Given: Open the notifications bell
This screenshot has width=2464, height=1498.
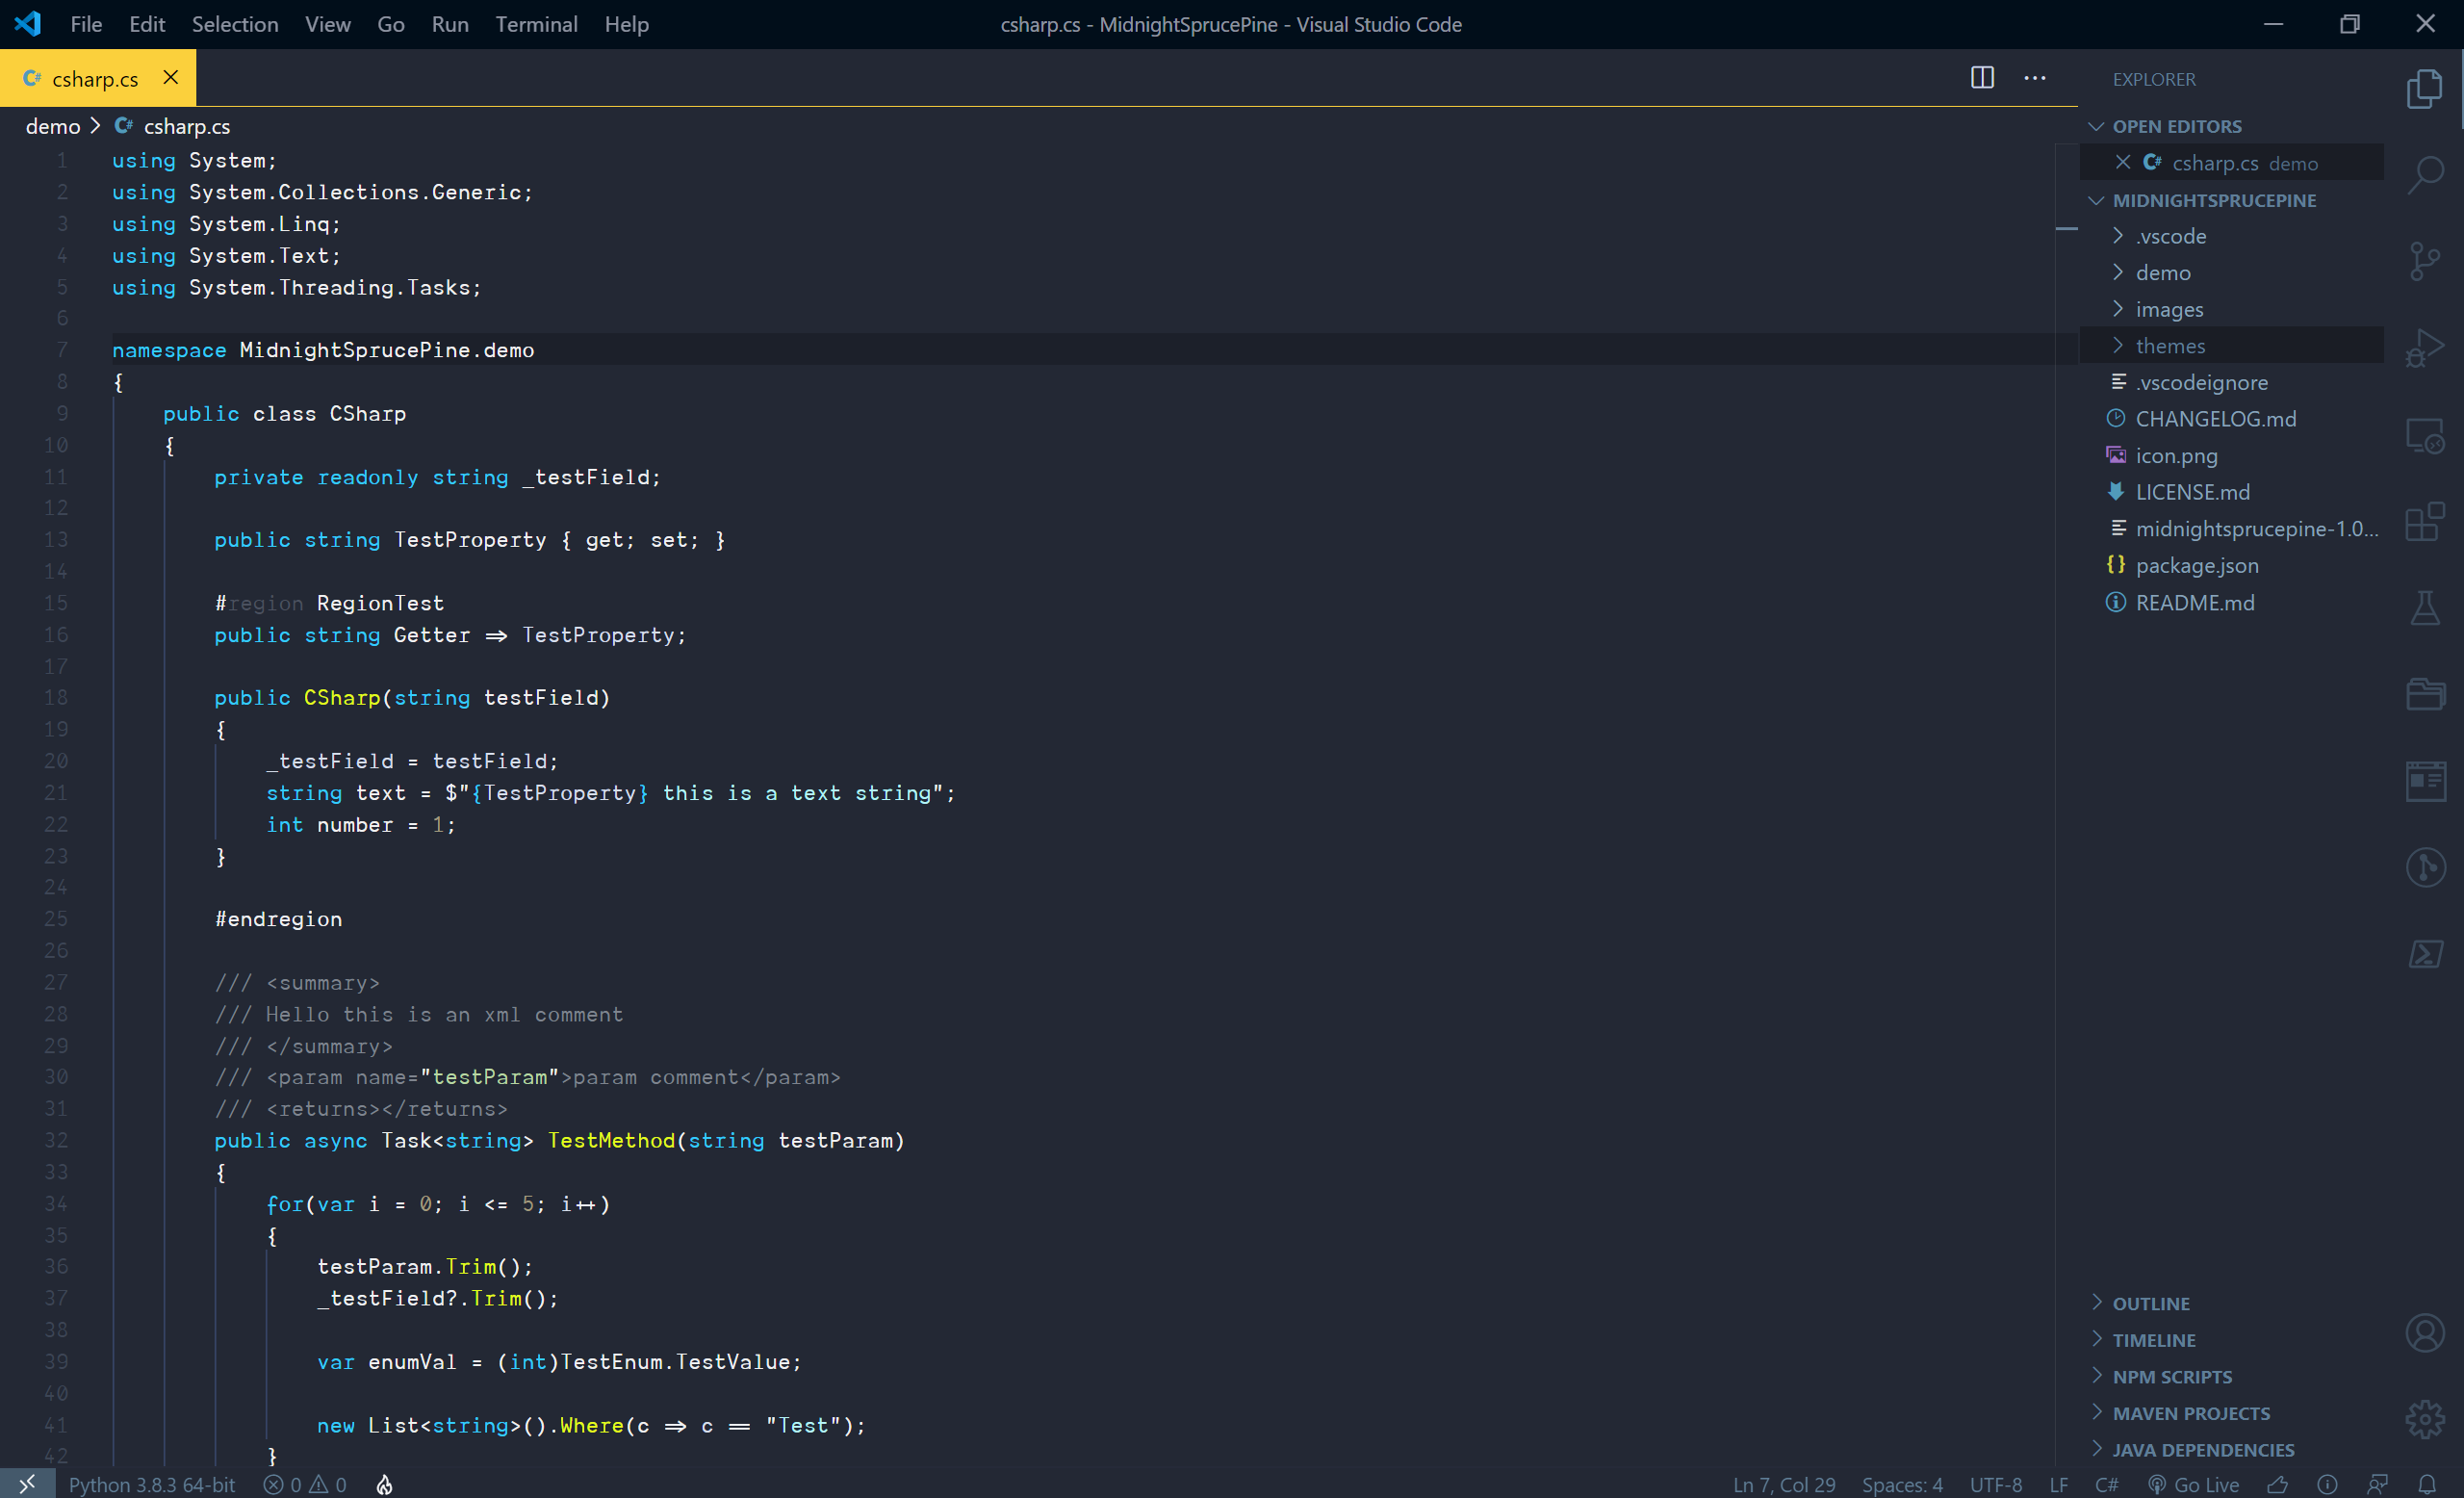Looking at the screenshot, I should (x=2427, y=1484).
